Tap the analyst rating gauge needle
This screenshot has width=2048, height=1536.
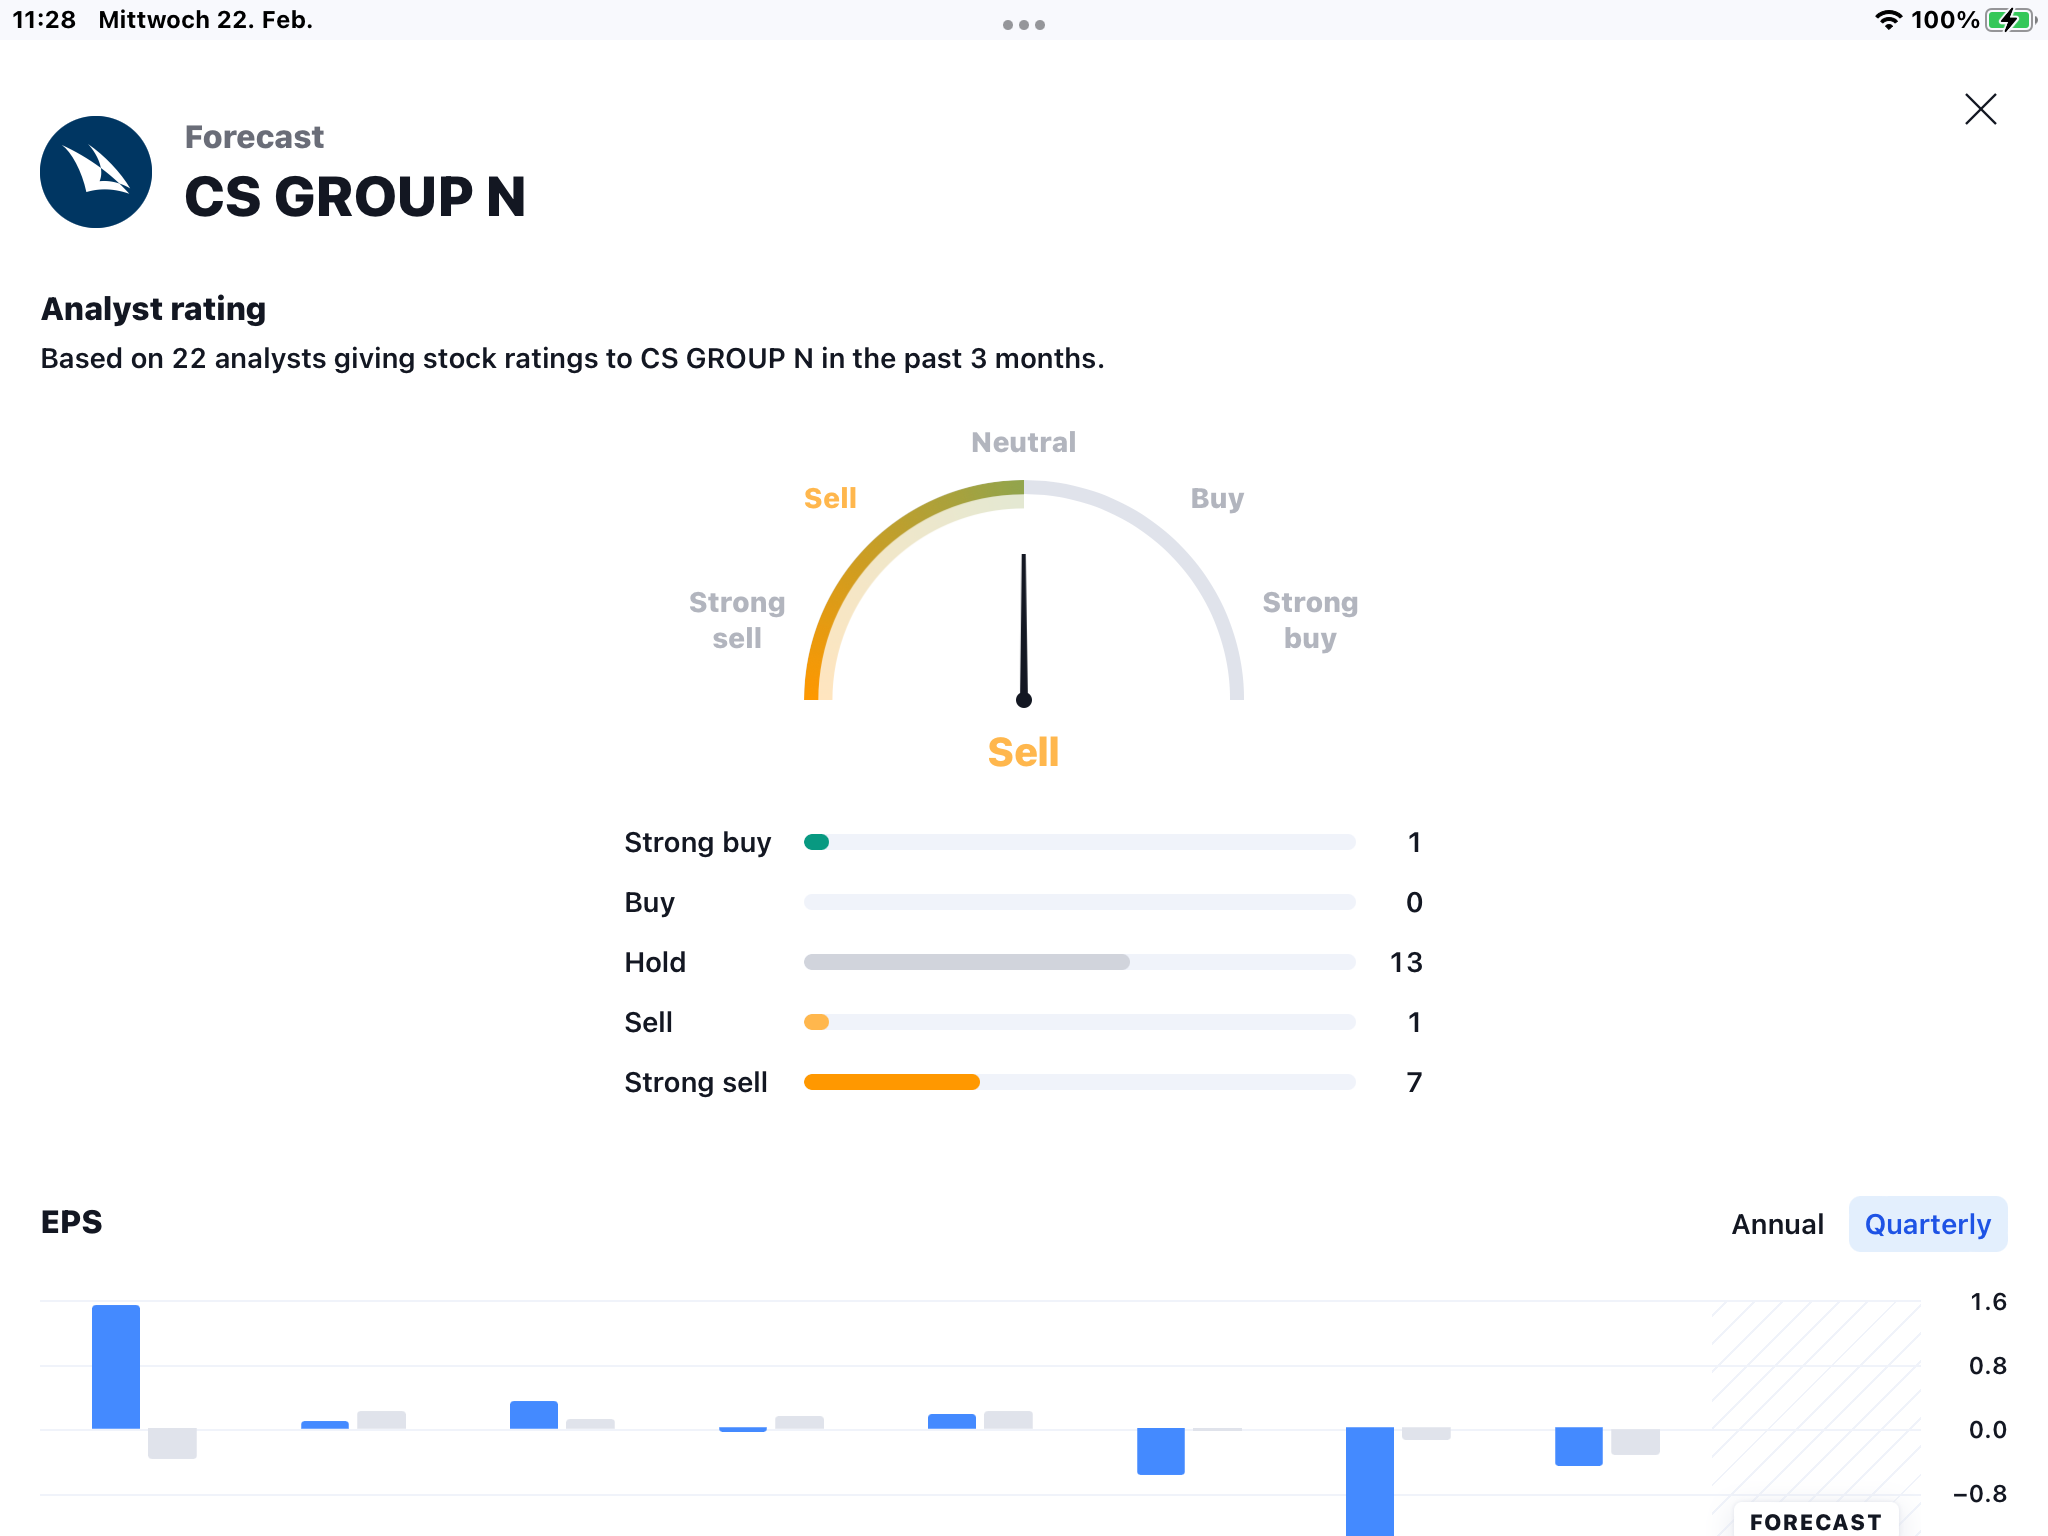(1023, 628)
